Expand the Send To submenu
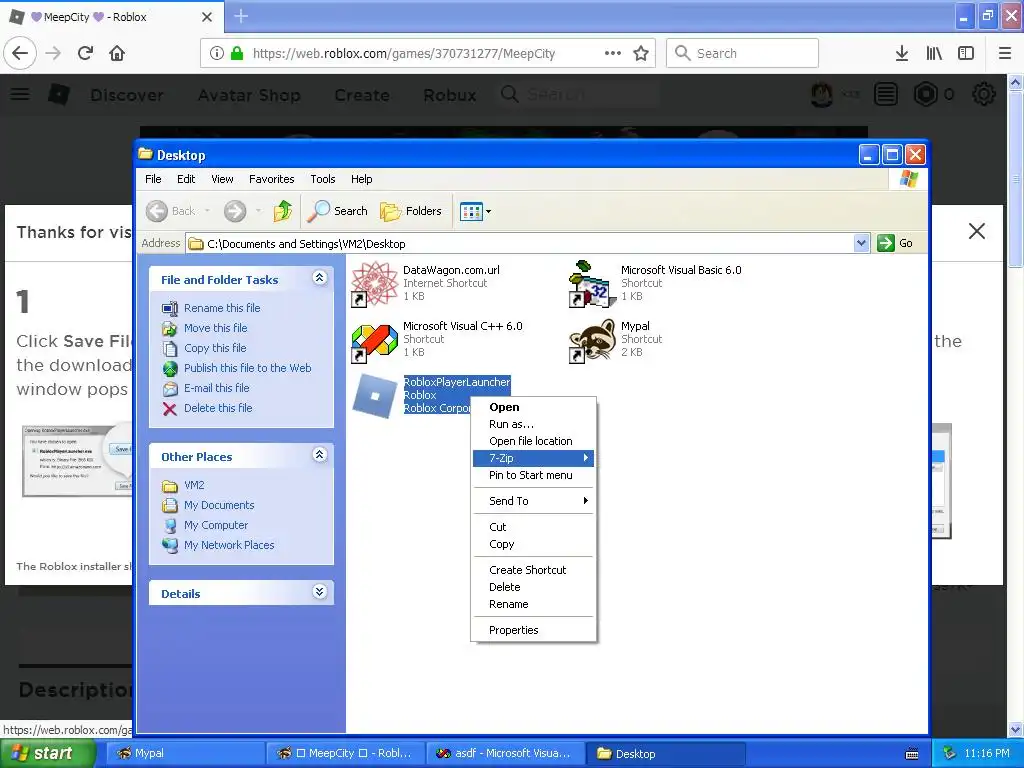Image resolution: width=1024 pixels, height=768 pixels. [533, 501]
